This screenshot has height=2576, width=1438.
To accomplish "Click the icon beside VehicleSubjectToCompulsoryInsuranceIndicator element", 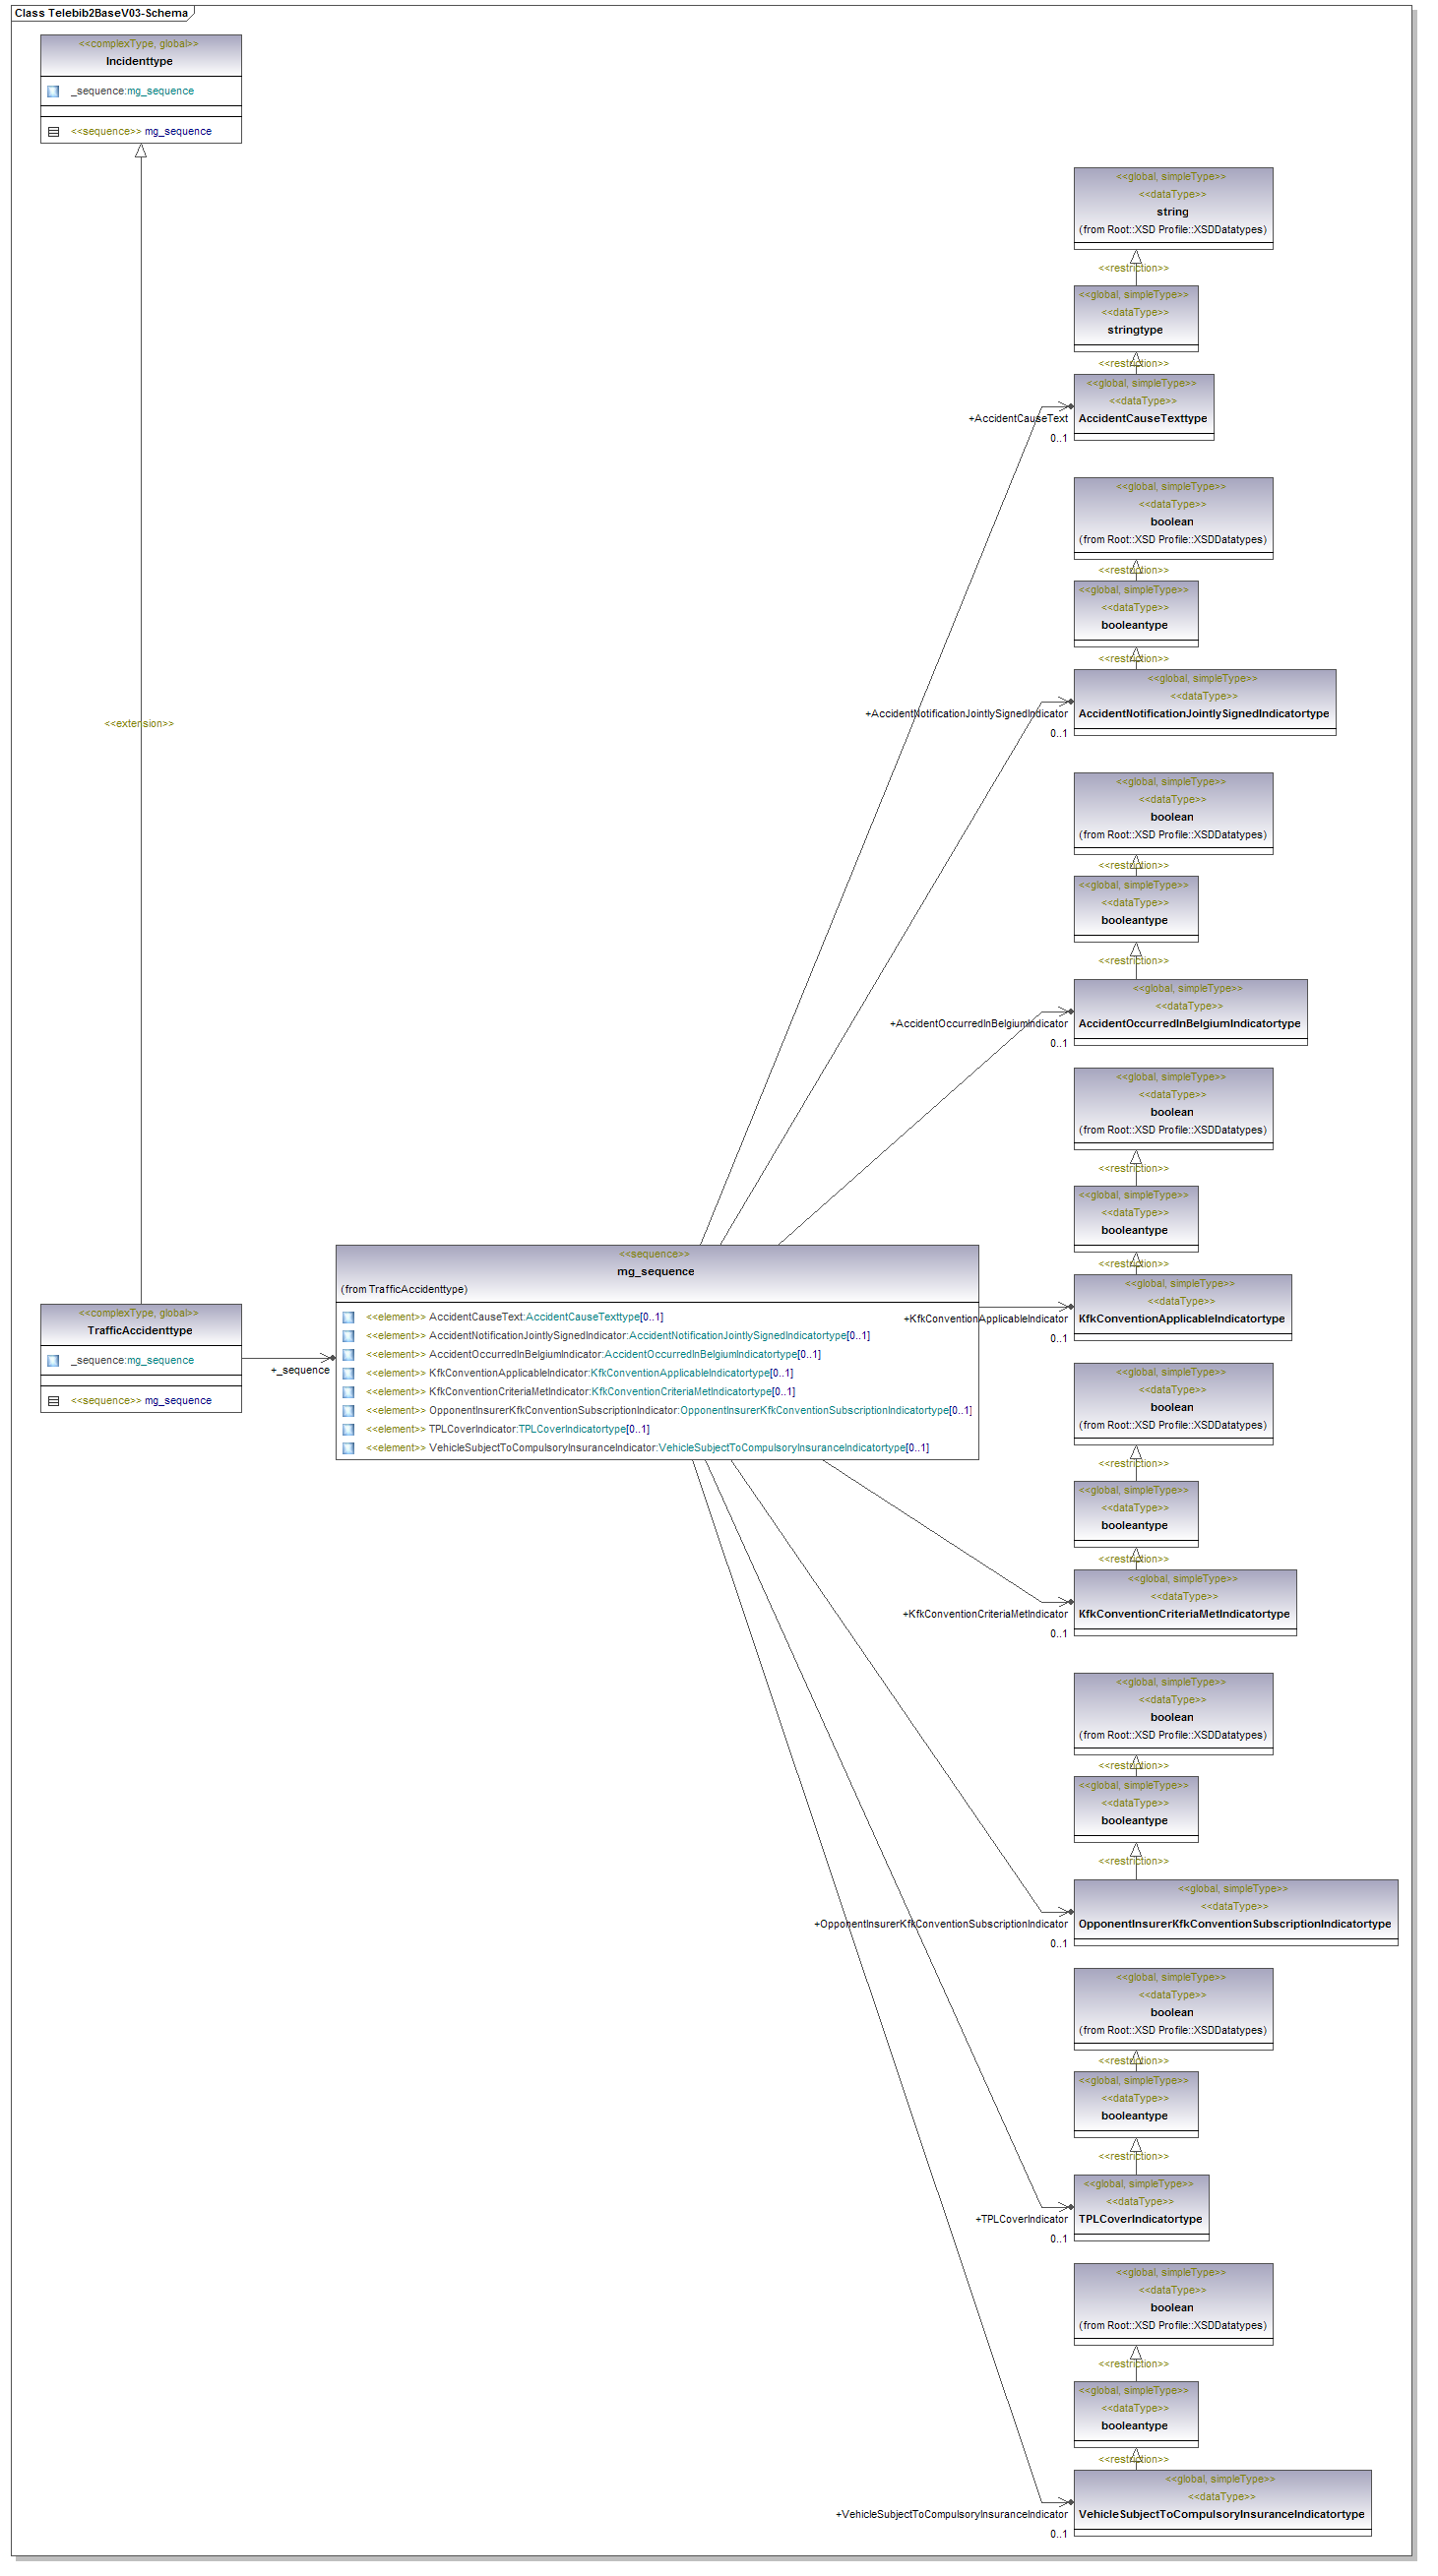I will point(348,1448).
